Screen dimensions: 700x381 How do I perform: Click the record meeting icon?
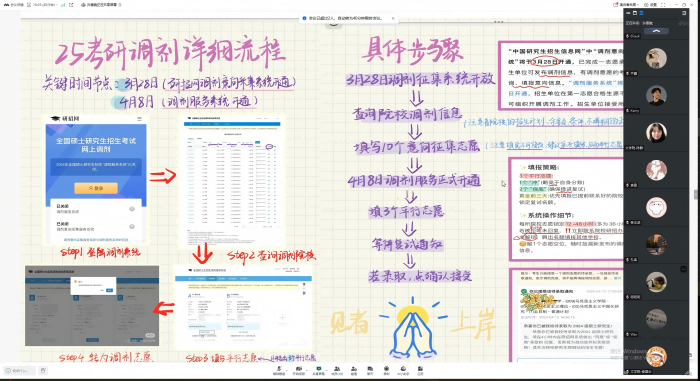[x=387, y=370]
